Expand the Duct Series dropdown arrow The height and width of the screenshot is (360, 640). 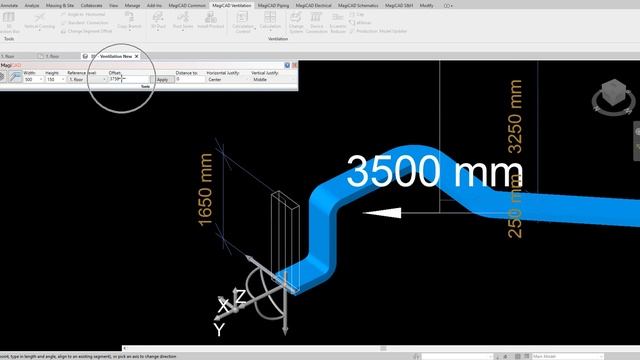[x=182, y=31]
